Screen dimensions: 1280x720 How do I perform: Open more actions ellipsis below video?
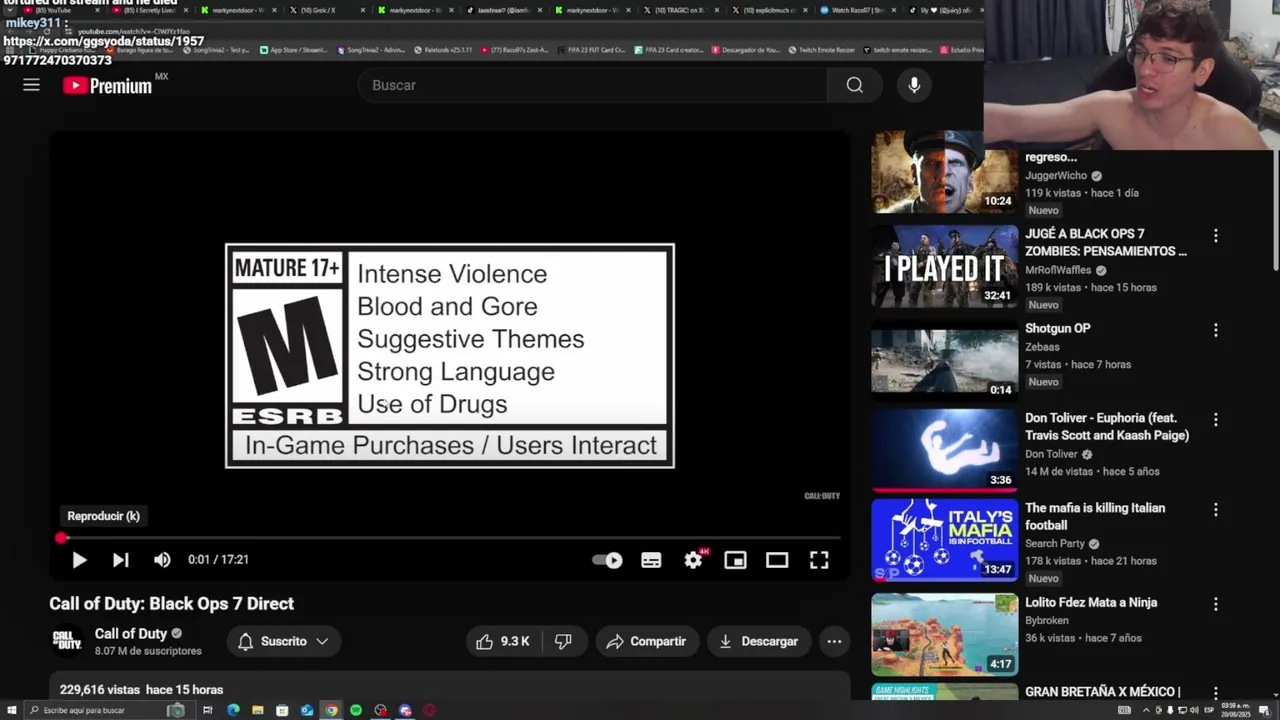coord(834,641)
